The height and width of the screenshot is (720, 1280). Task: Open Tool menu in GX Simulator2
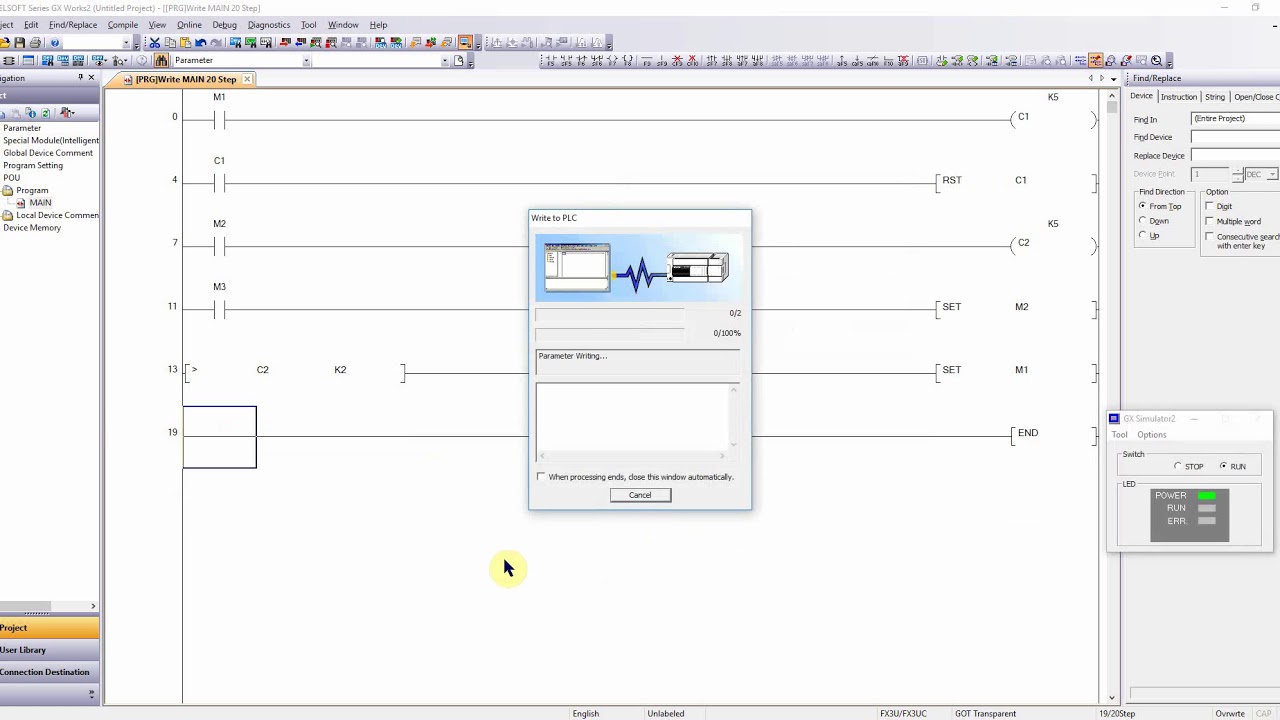click(x=1119, y=435)
